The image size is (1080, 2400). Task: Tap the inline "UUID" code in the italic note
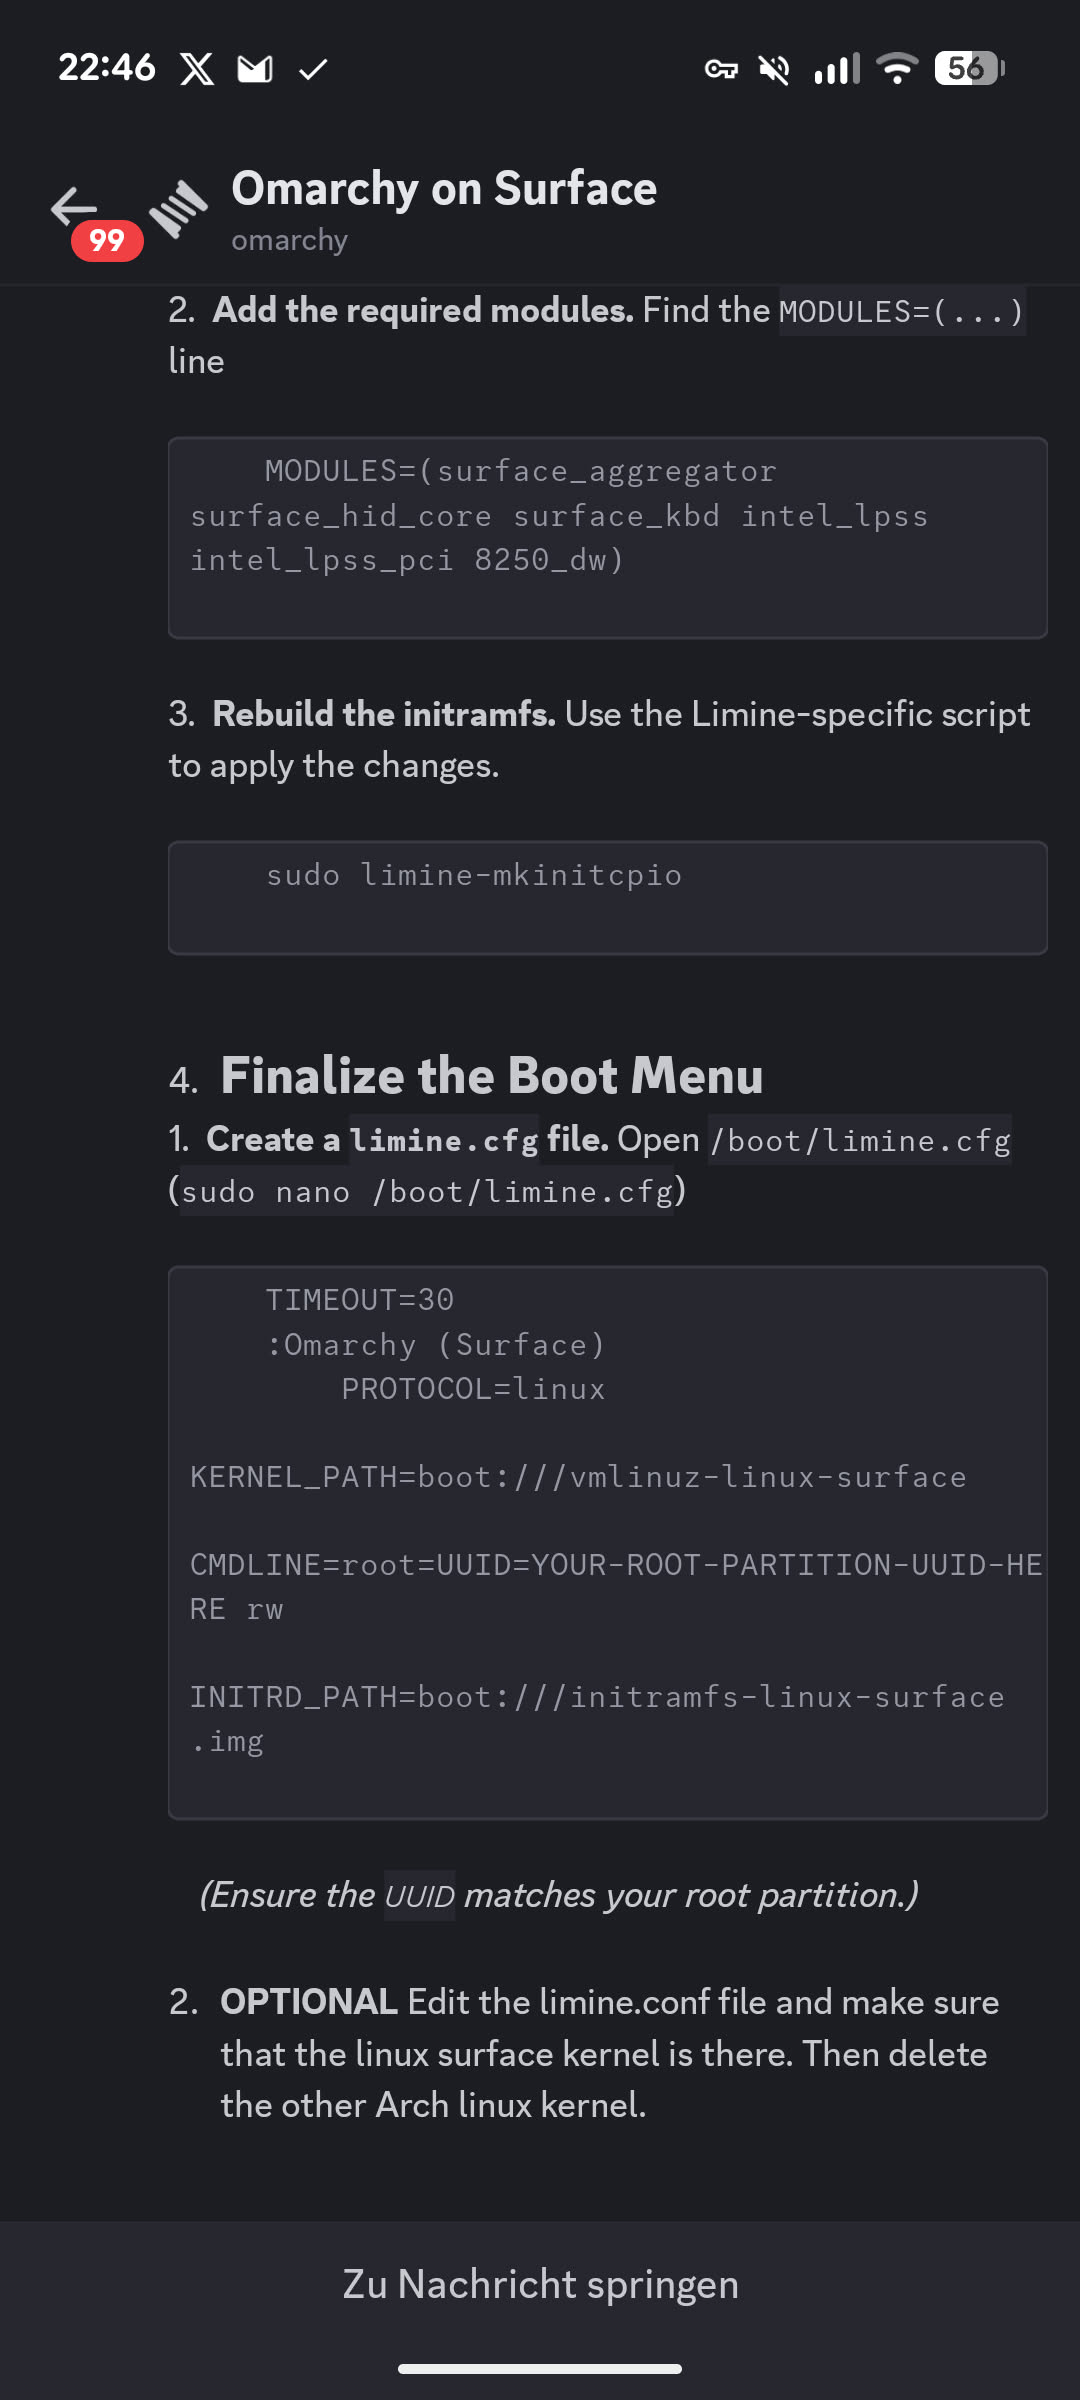pyautogui.click(x=420, y=1896)
